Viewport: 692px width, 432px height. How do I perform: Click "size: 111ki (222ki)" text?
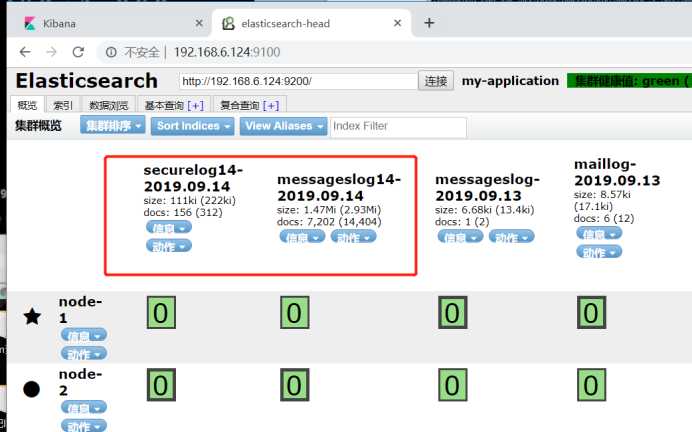tap(189, 201)
